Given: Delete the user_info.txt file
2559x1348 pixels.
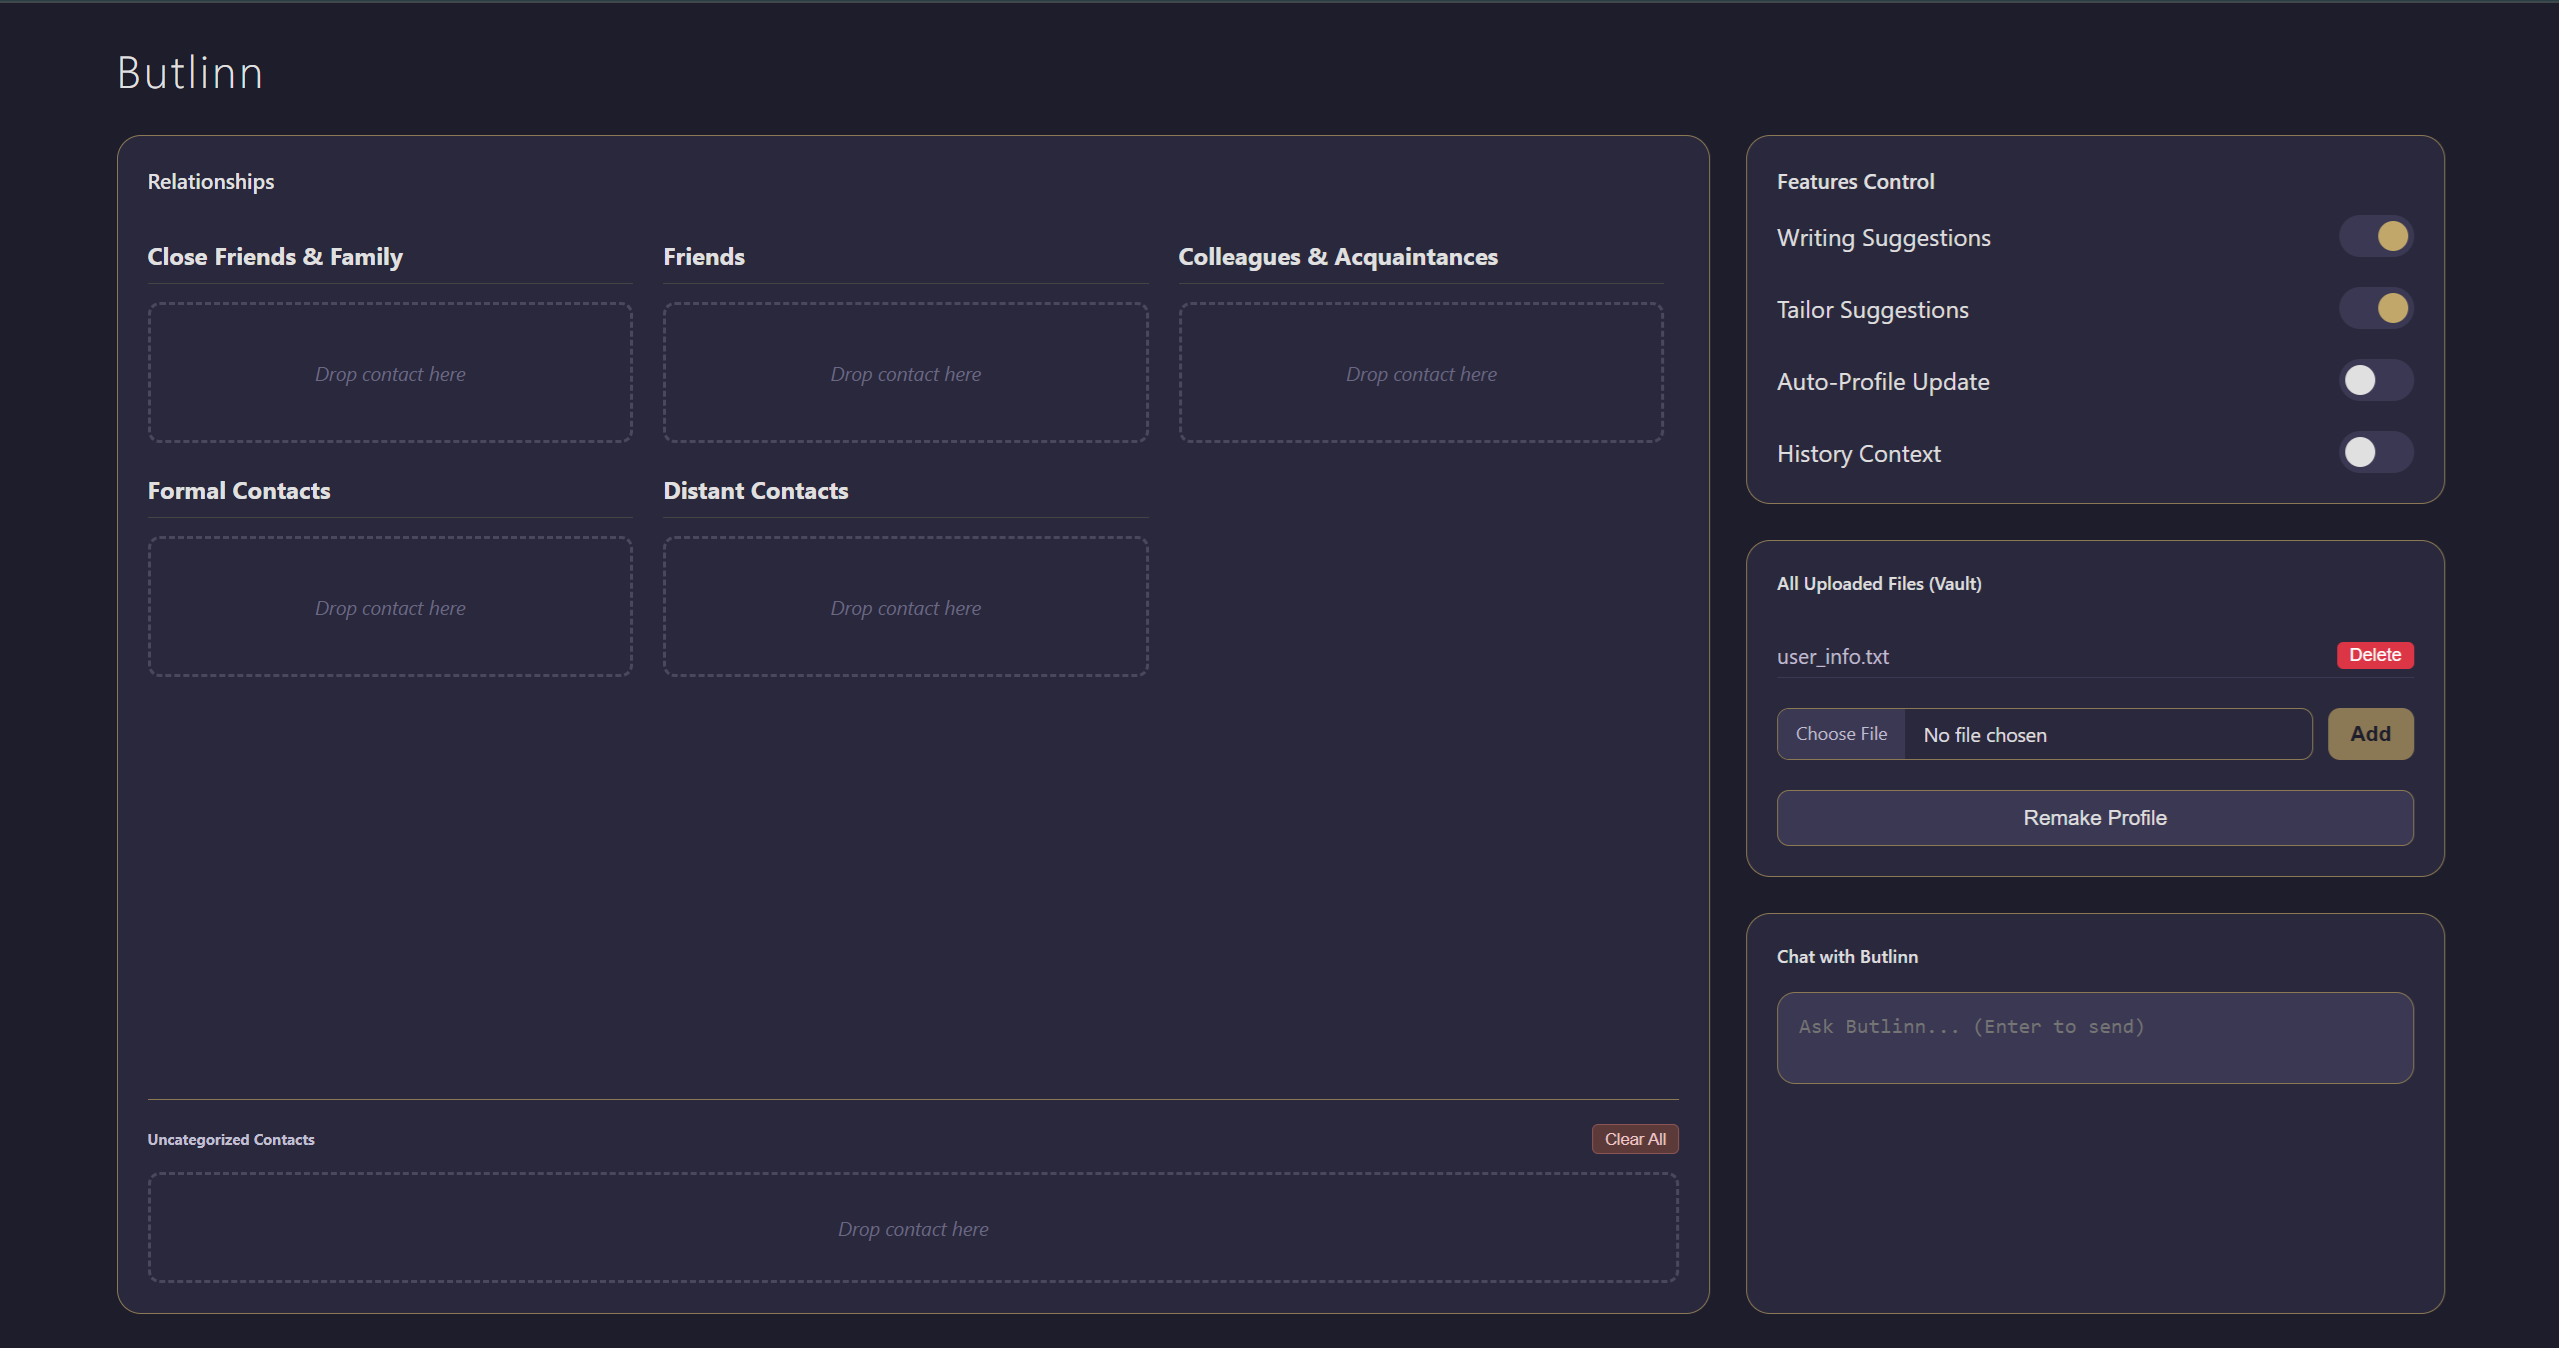Looking at the screenshot, I should [2374, 655].
